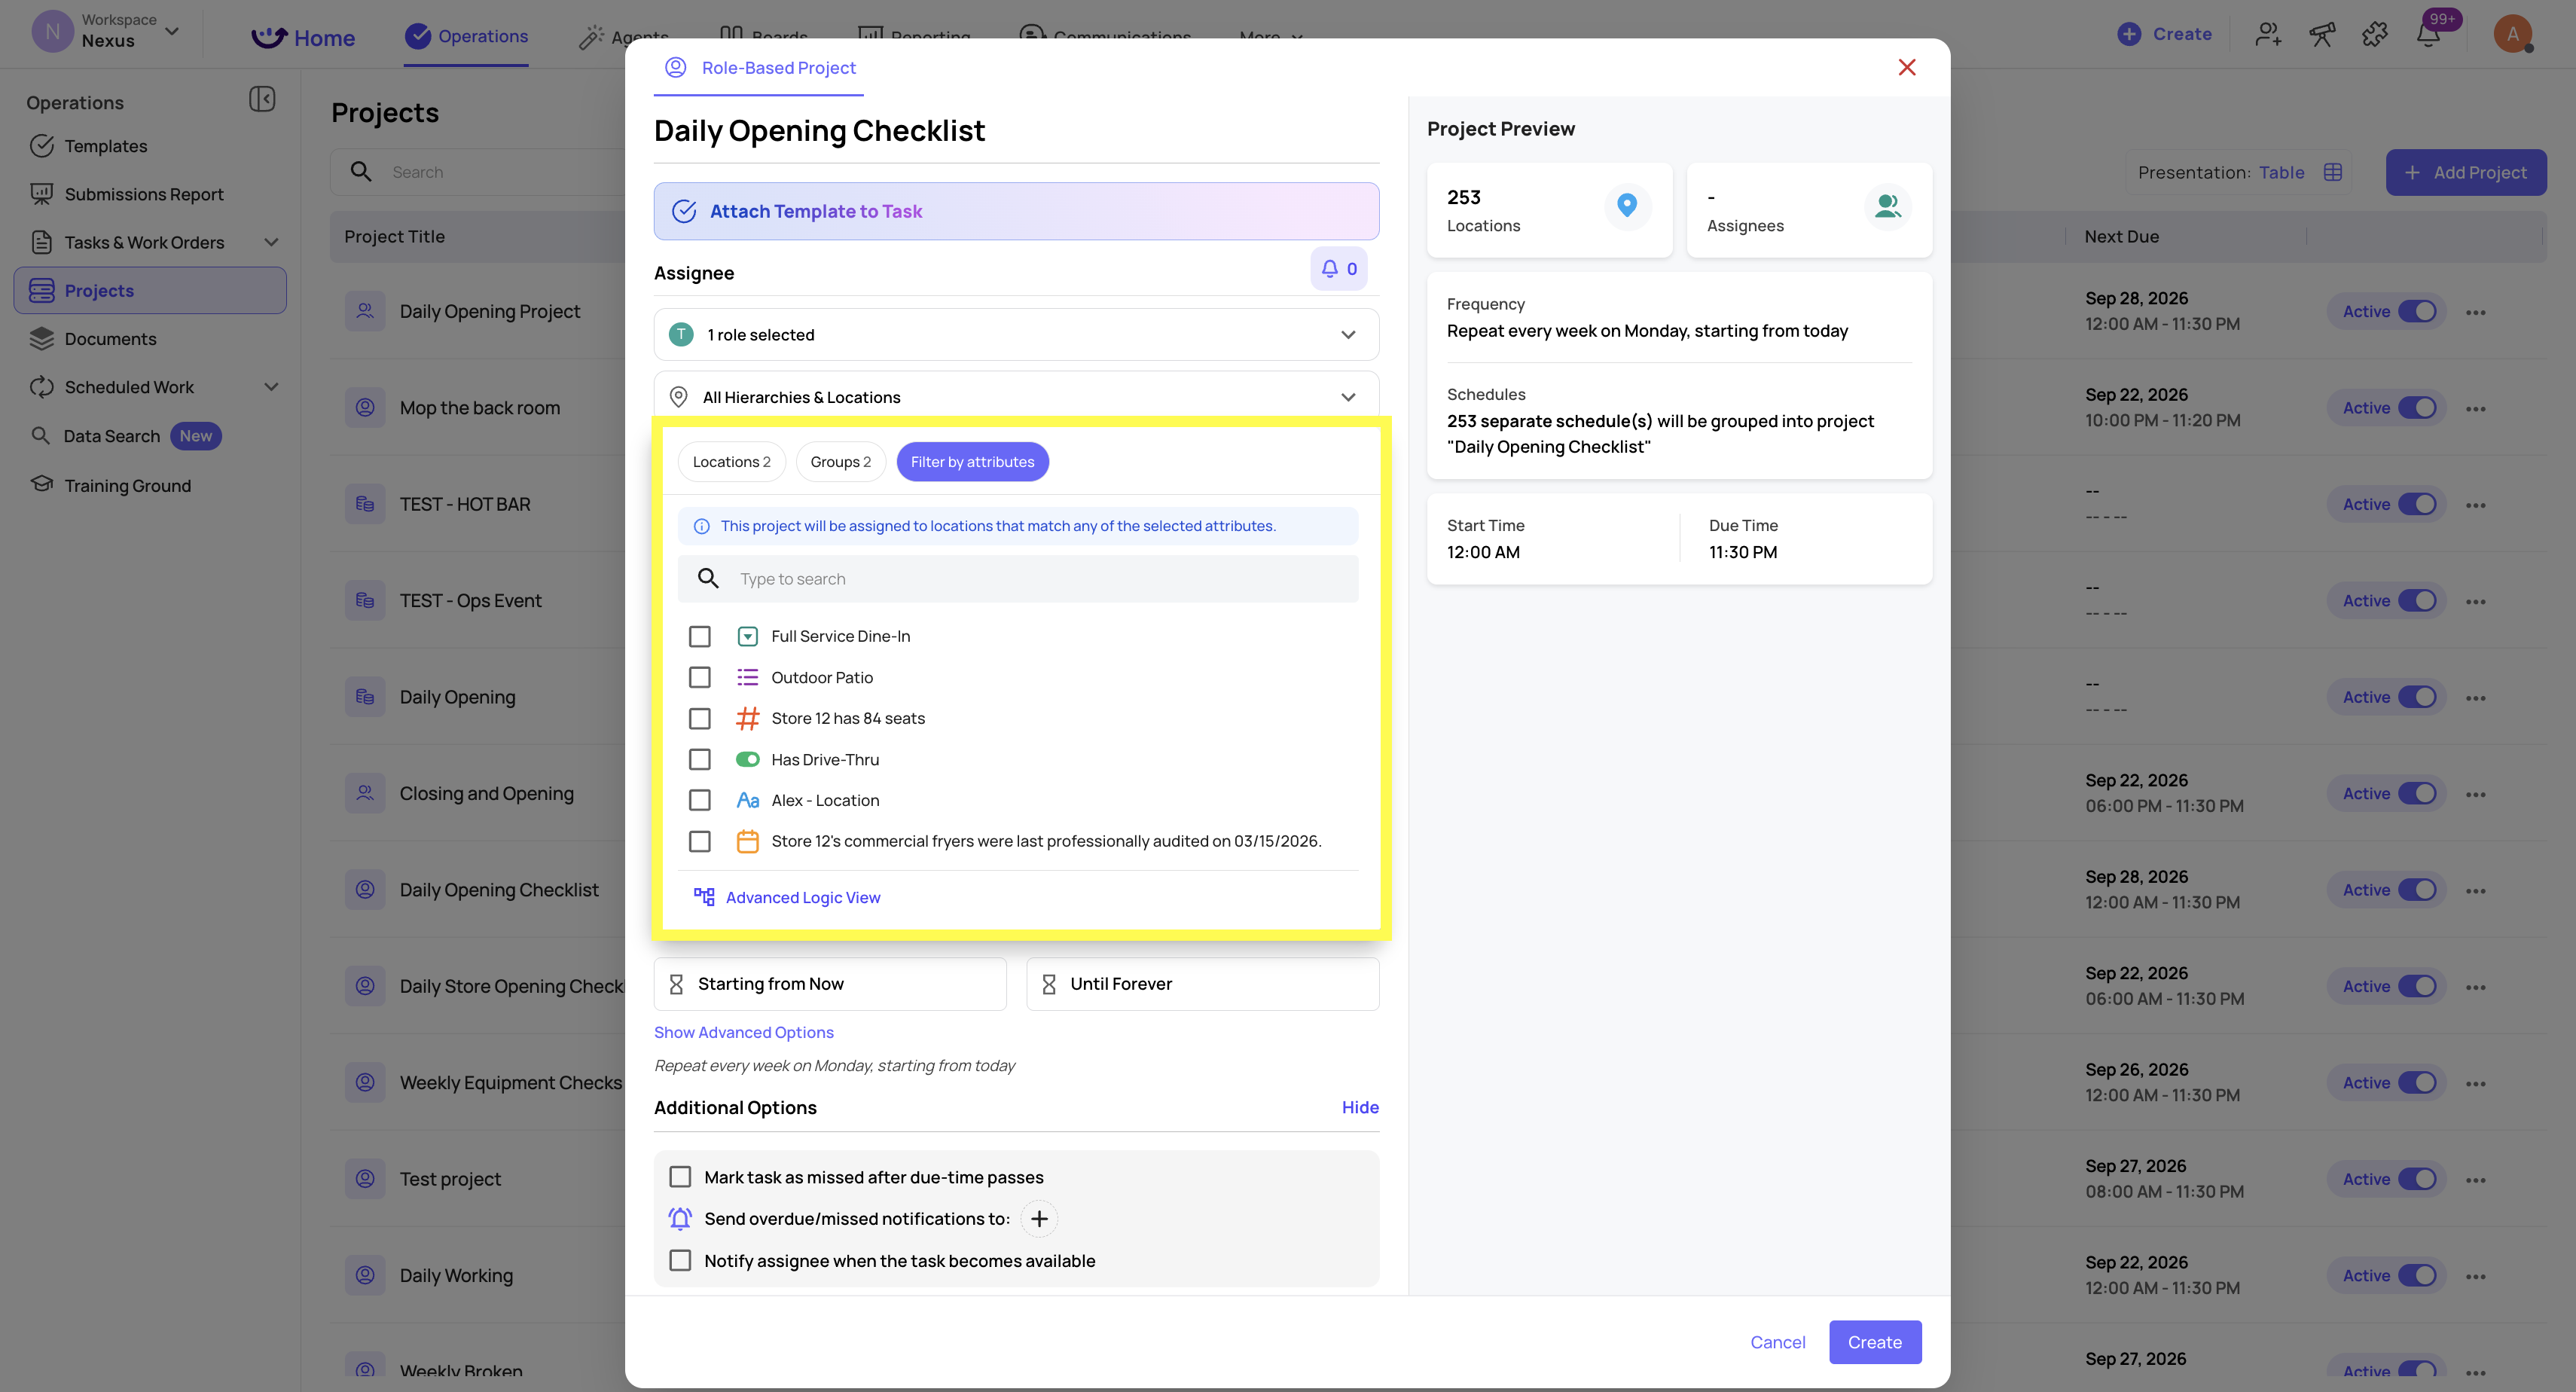Viewport: 2576px width, 1392px height.
Task: Click the add user icon in header
Action: pyautogui.click(x=2268, y=34)
